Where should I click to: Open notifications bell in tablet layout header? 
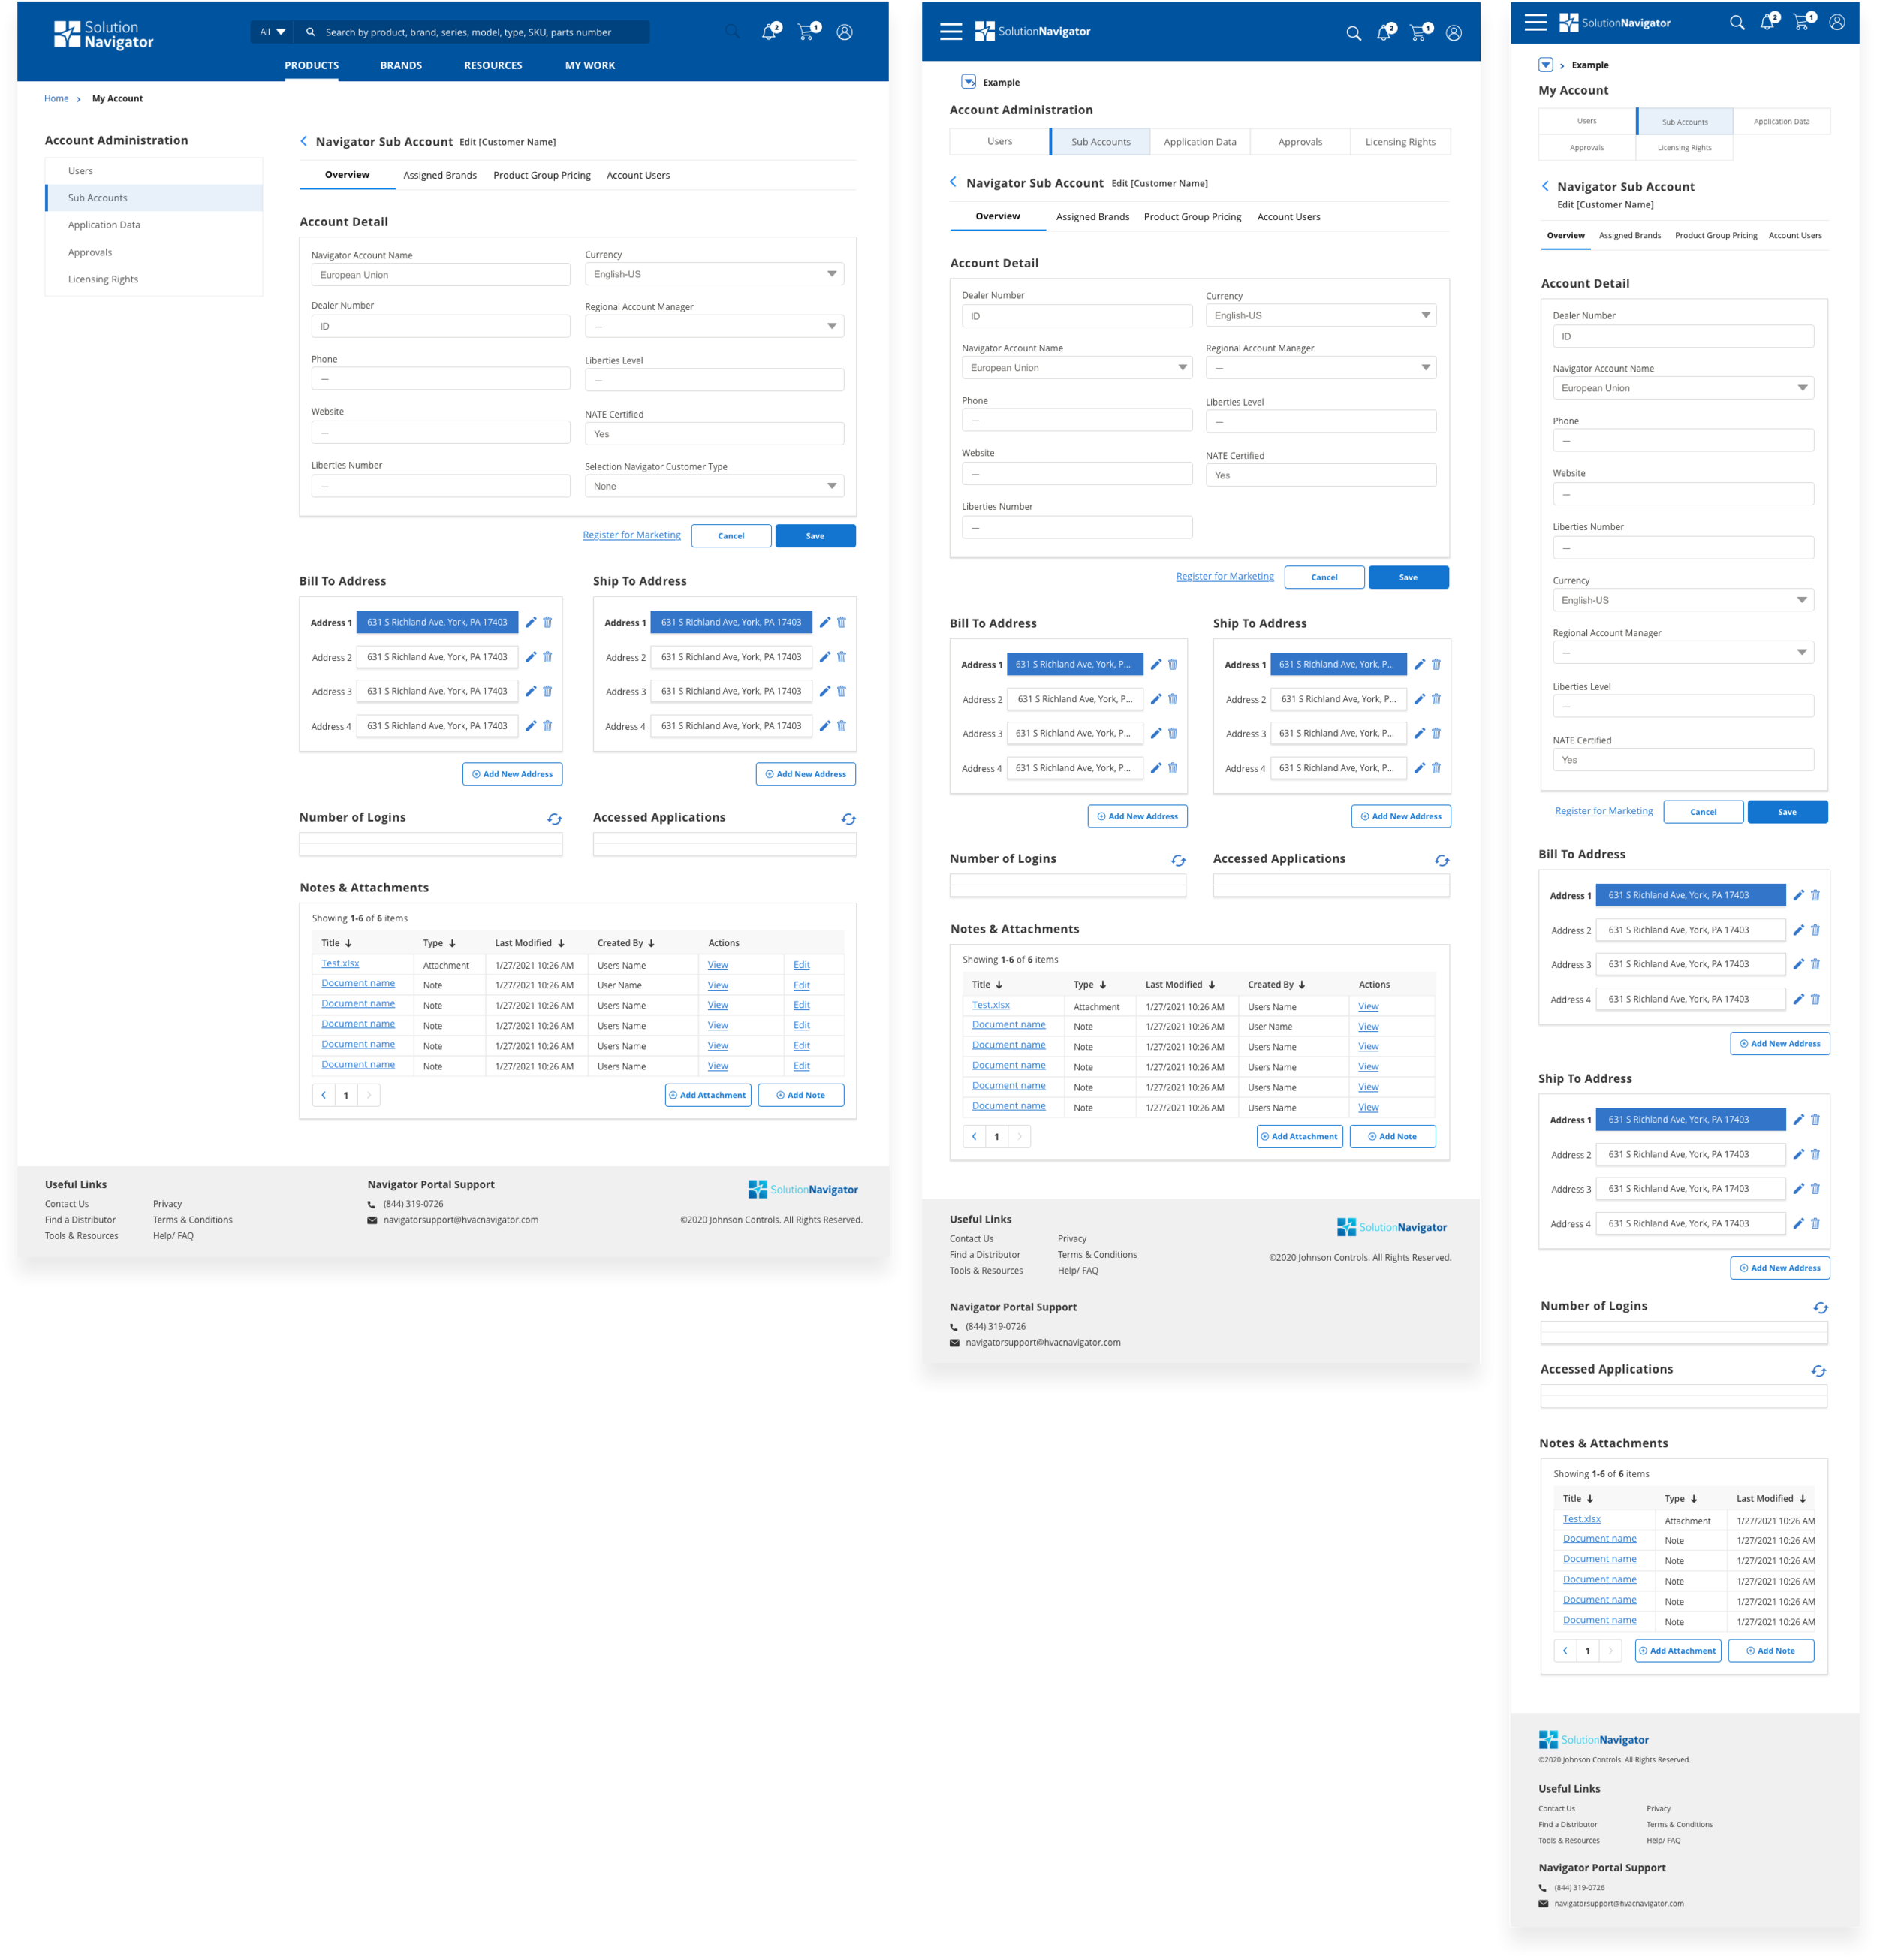click(x=1385, y=32)
